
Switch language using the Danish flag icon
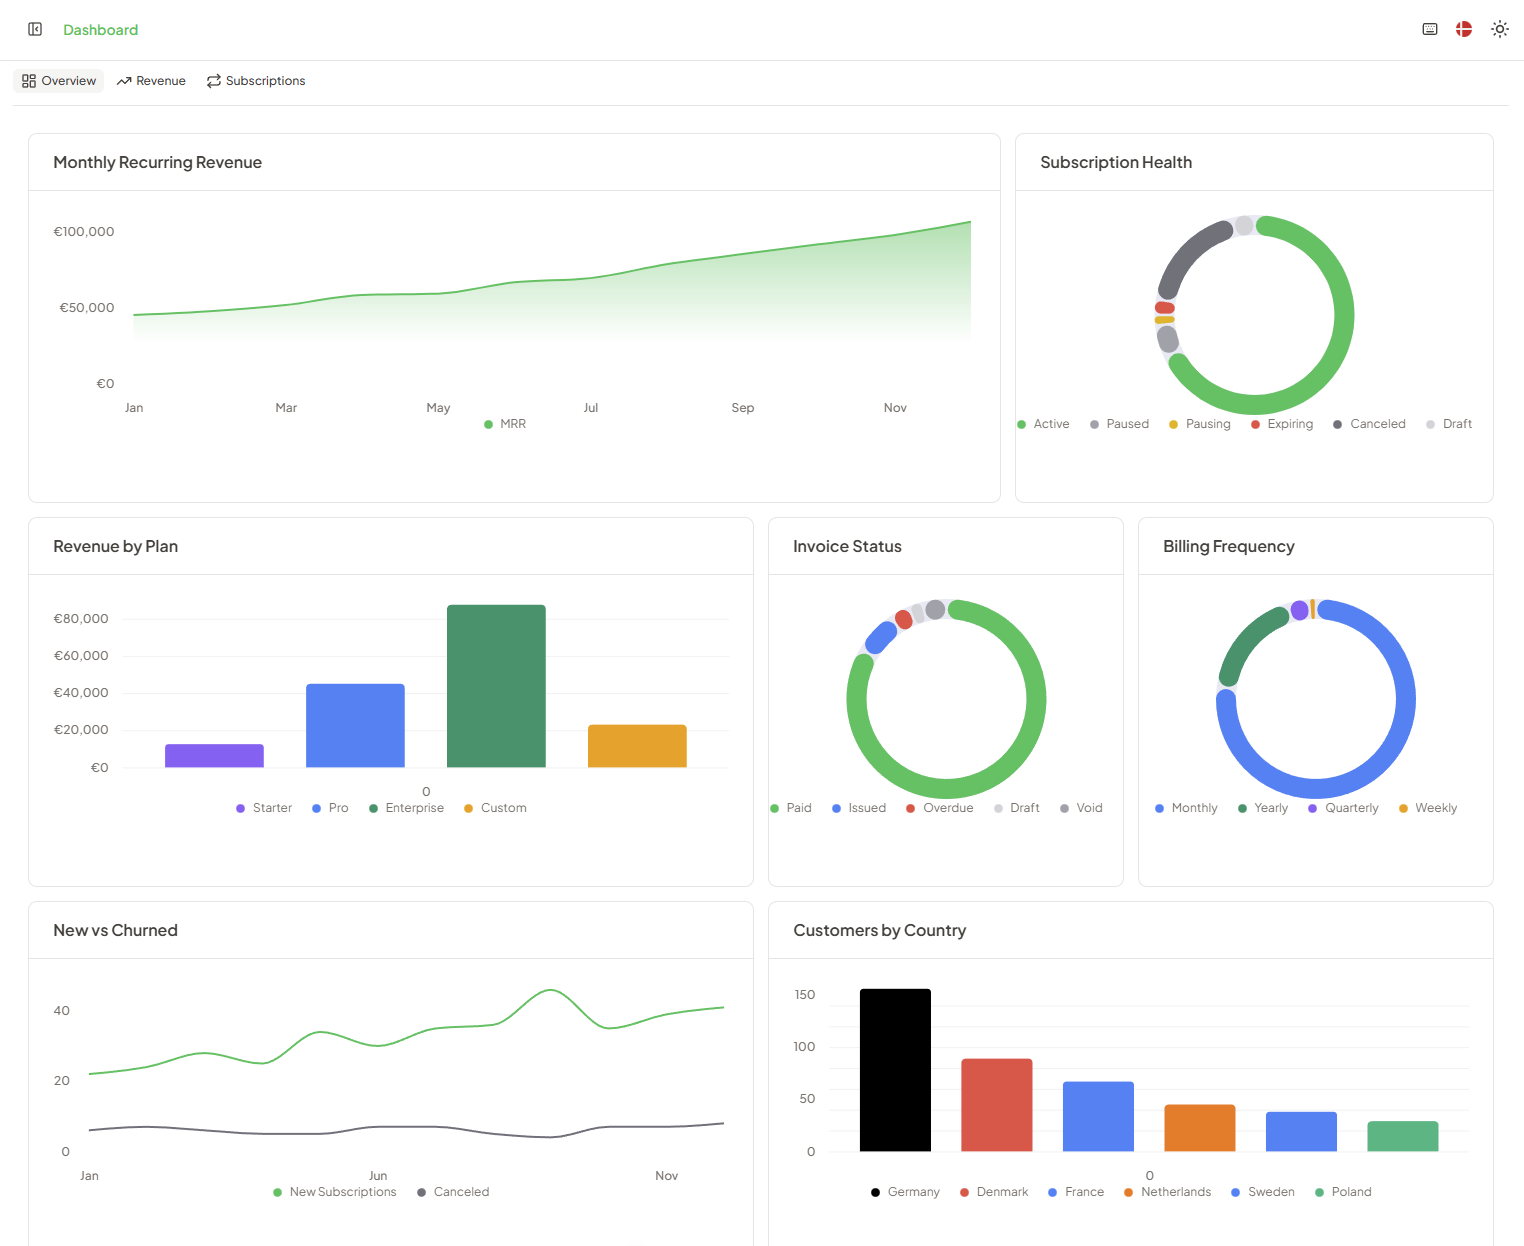pos(1463,29)
